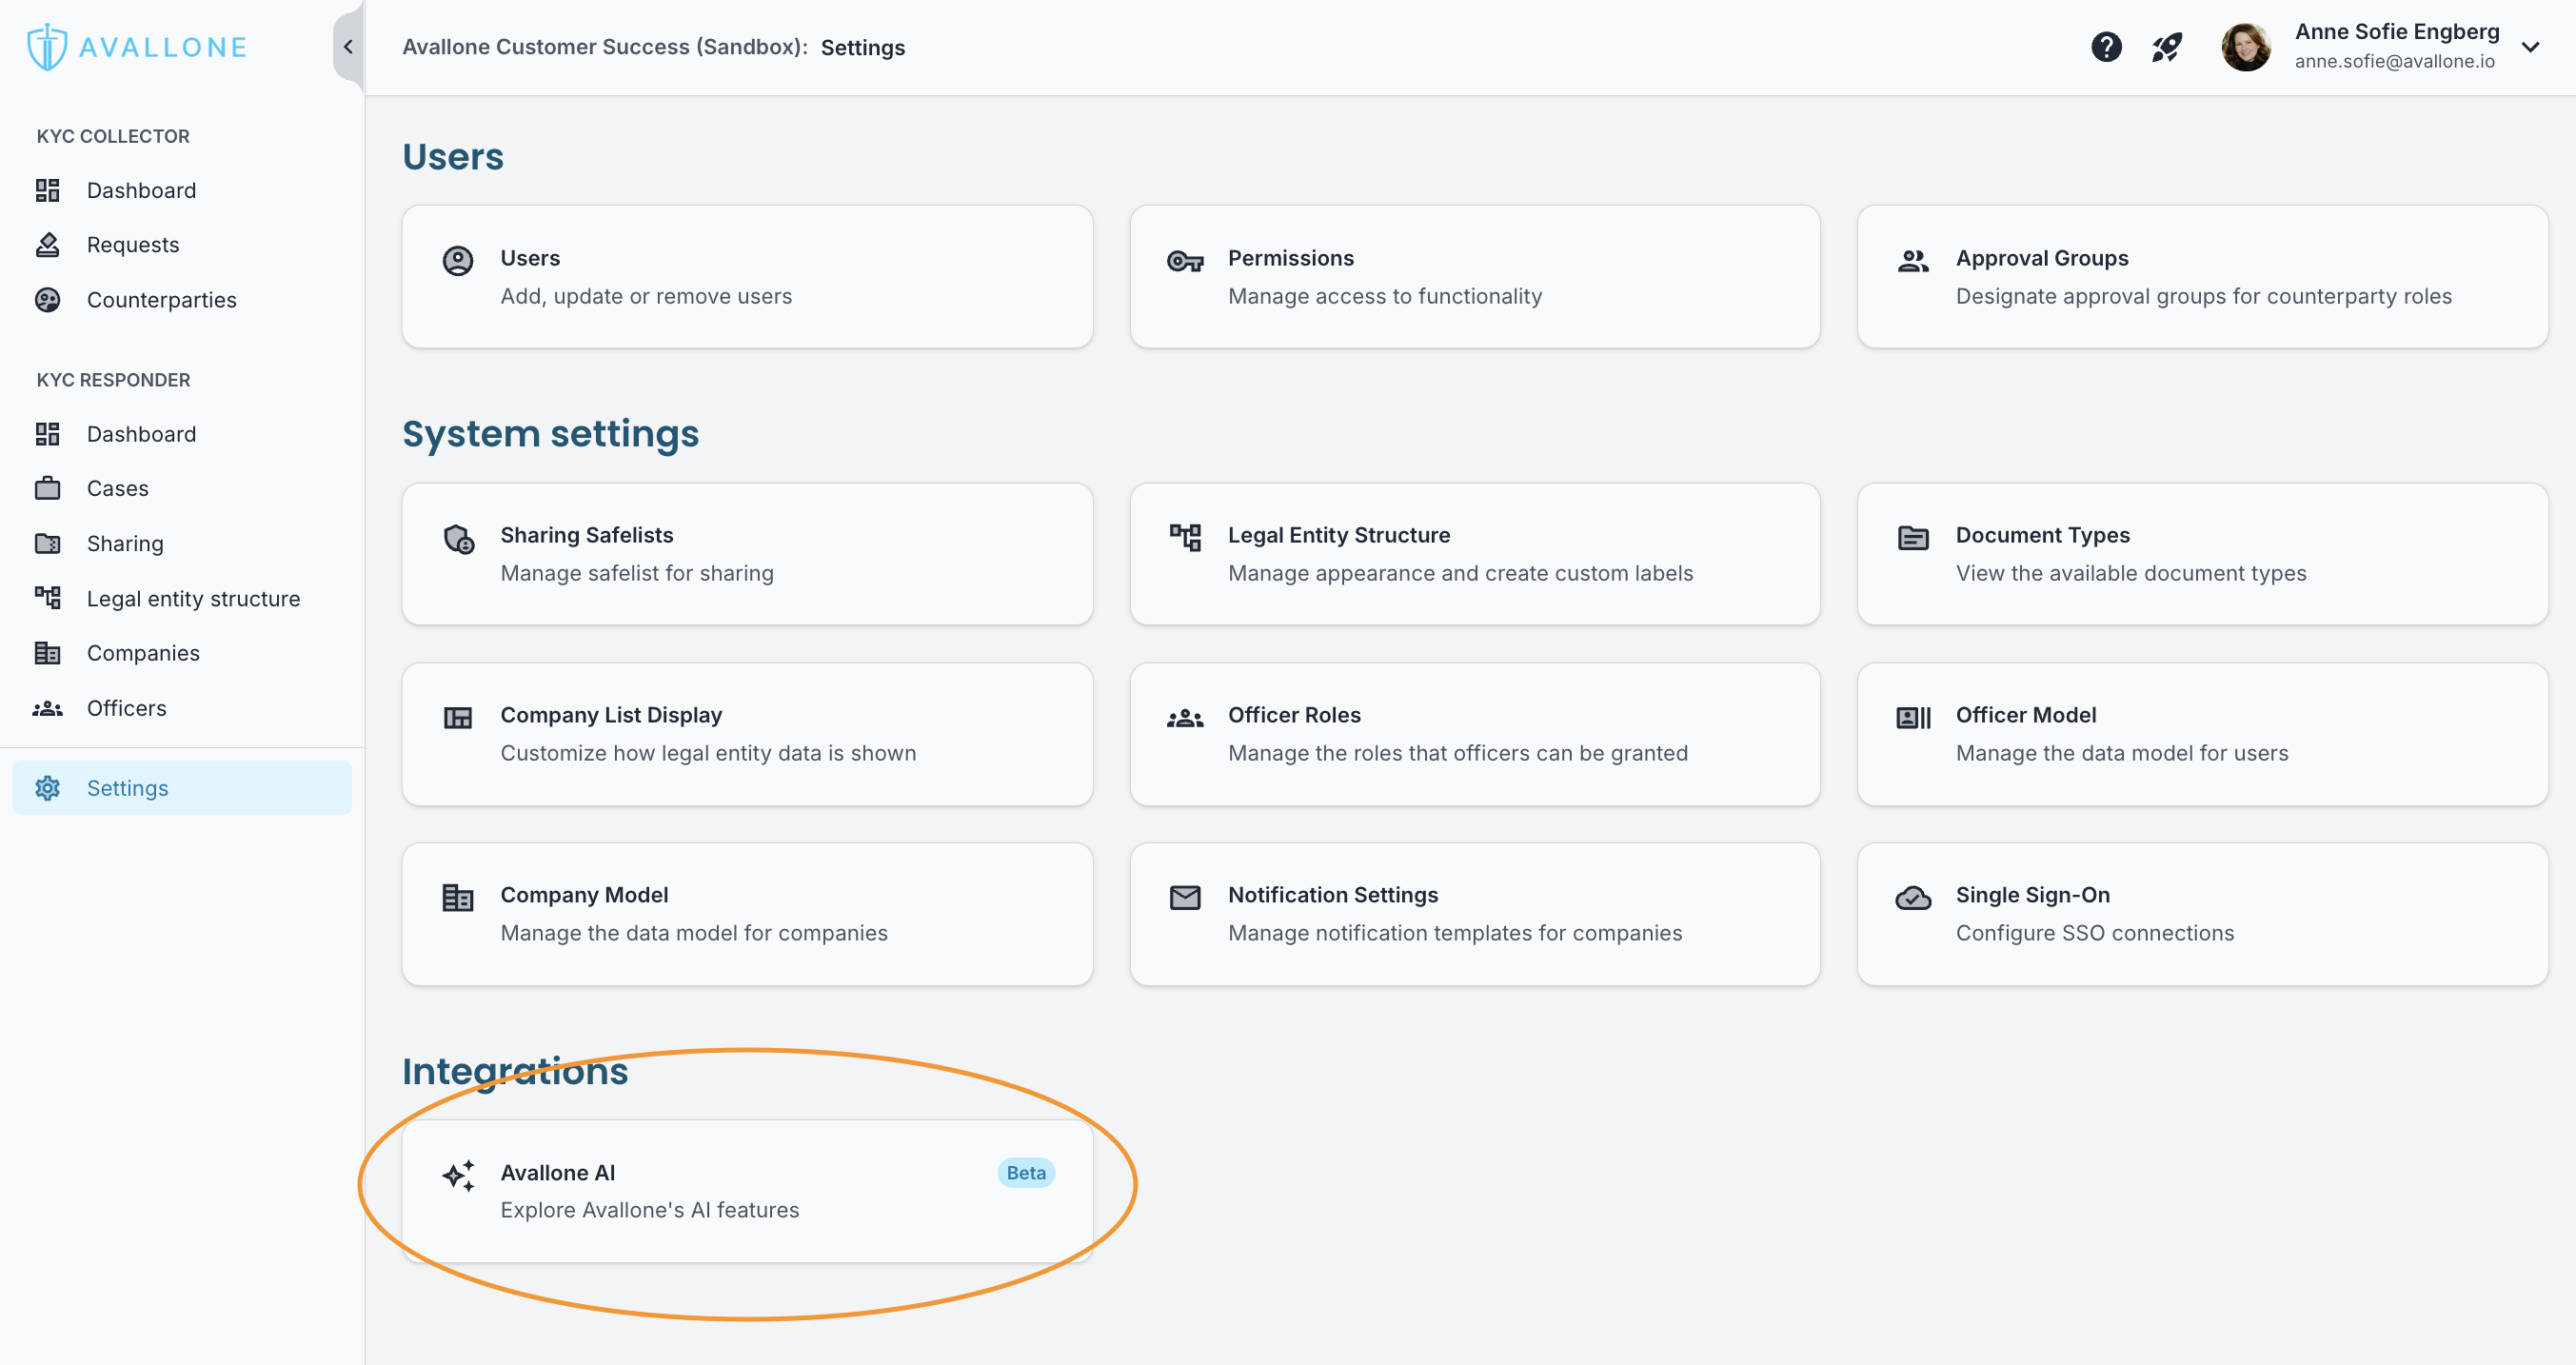Click the Users person-circle icon

[458, 261]
